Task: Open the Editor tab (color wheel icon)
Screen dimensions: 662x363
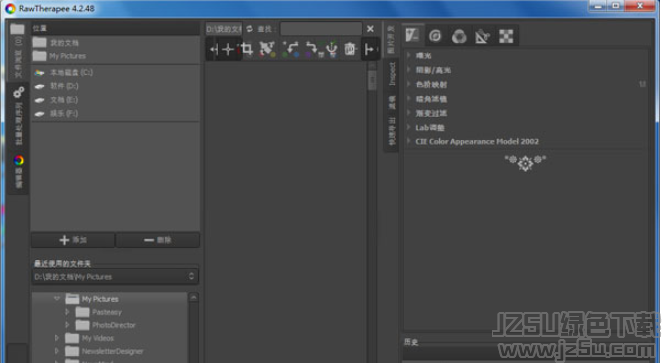Action: coord(18,172)
